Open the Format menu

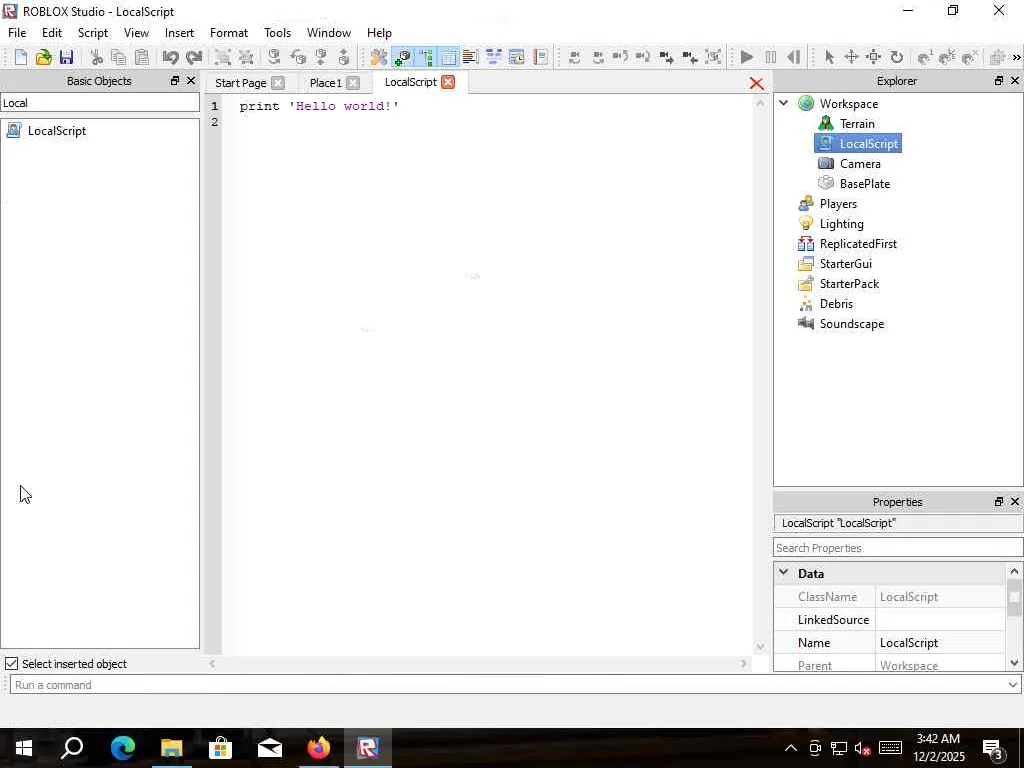[229, 33]
